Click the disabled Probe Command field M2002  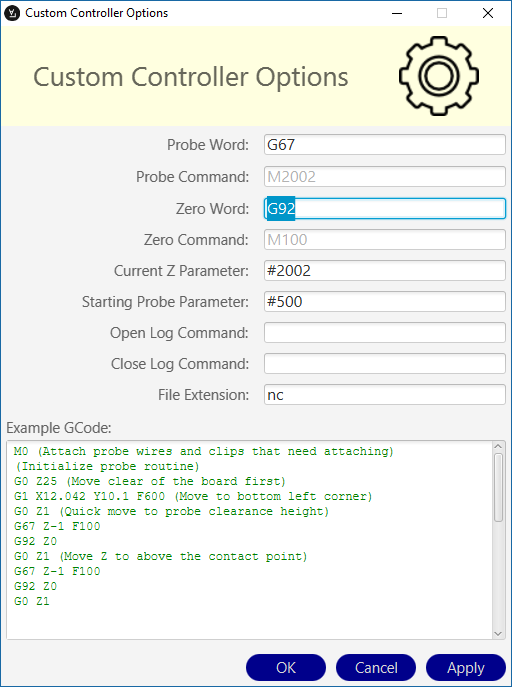click(x=385, y=177)
